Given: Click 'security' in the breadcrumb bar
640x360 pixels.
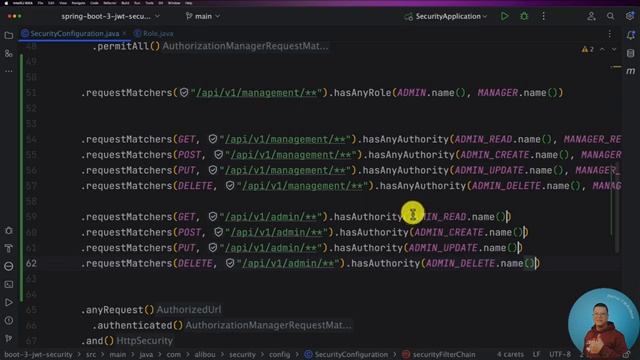Looking at the screenshot, I should click(x=242, y=354).
